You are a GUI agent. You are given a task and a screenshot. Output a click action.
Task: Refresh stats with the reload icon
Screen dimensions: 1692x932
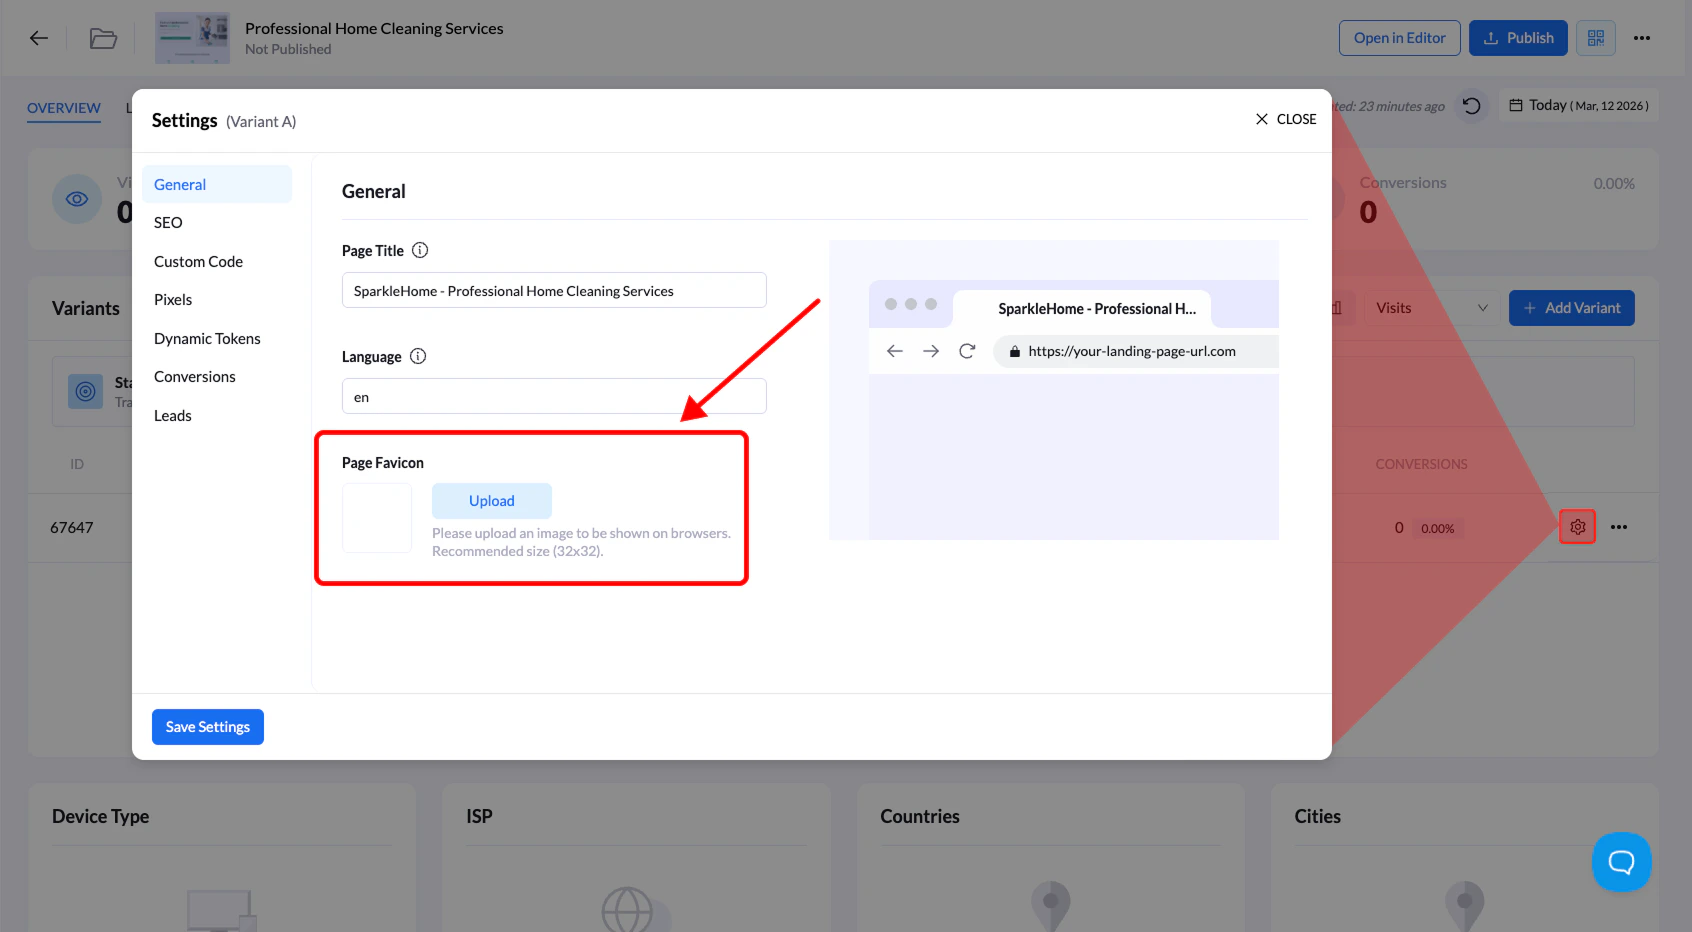(x=1471, y=105)
